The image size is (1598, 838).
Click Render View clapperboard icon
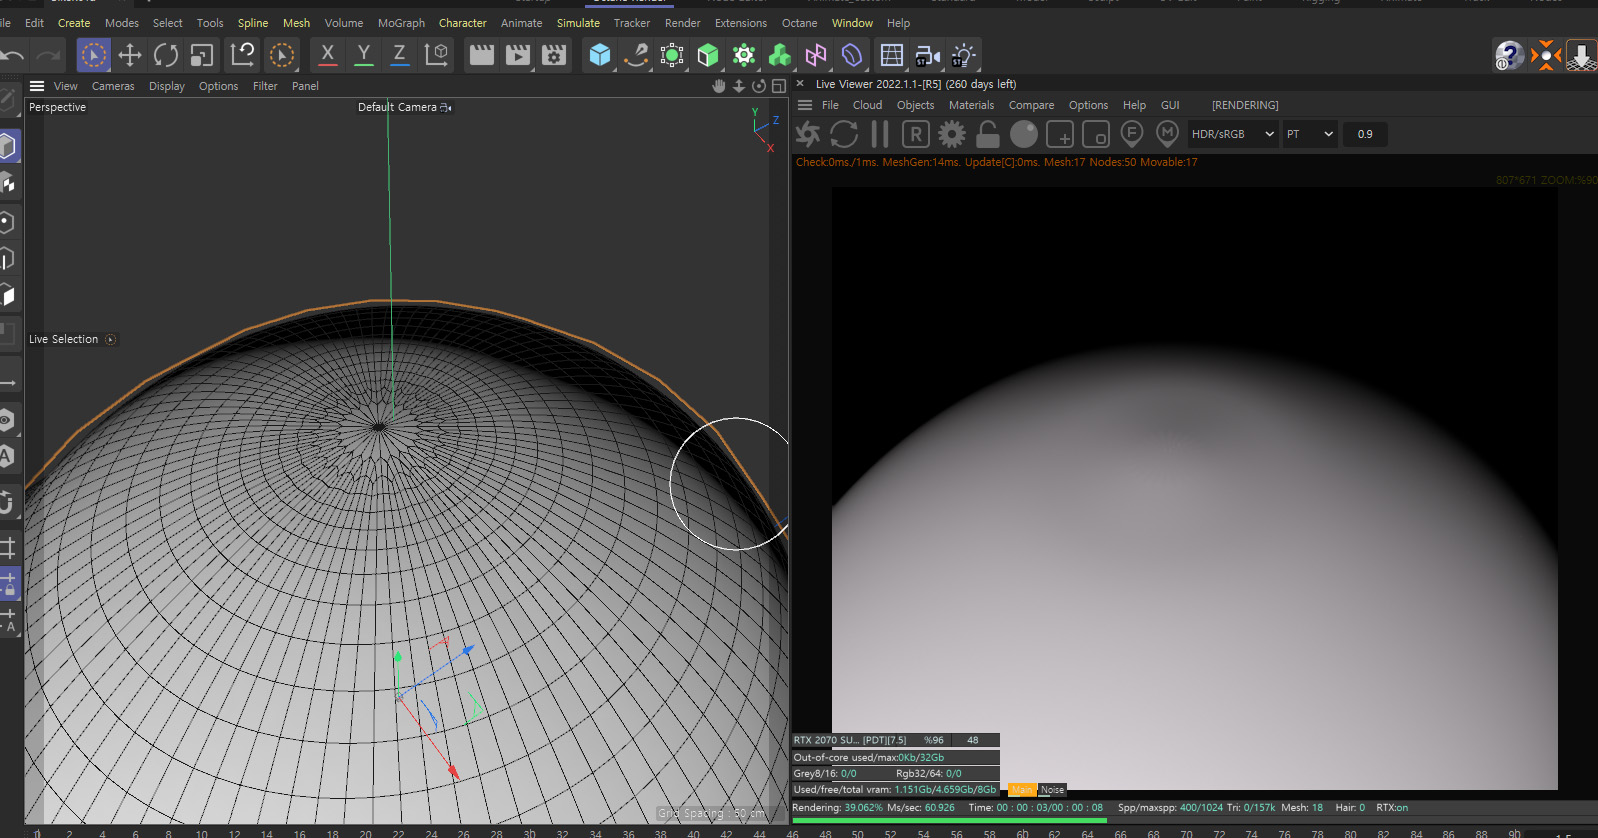pyautogui.click(x=482, y=55)
